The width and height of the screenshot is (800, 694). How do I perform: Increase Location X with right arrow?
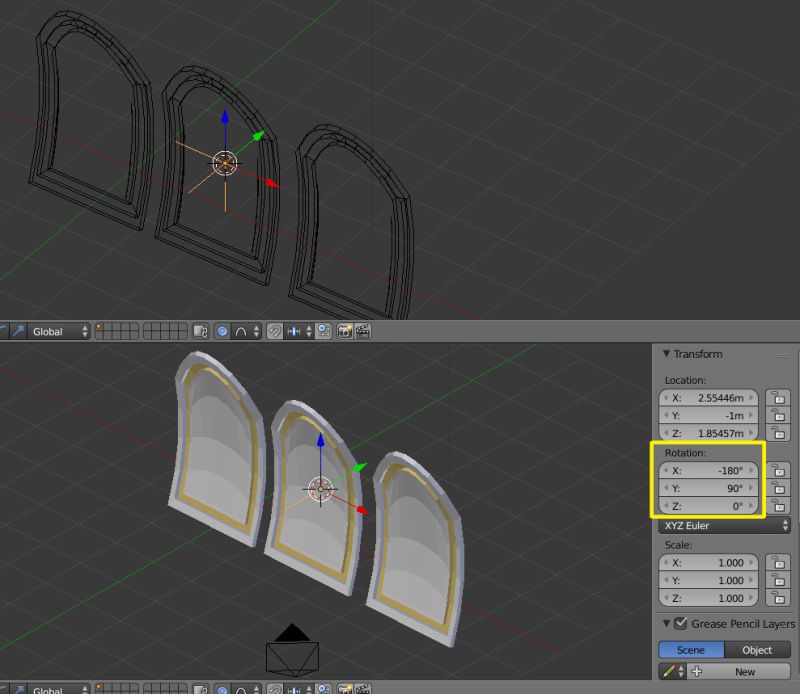click(751, 398)
